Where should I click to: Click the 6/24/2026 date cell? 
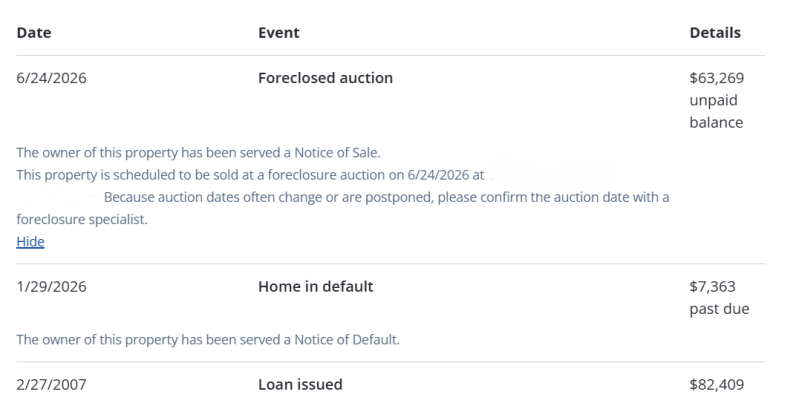(51, 78)
